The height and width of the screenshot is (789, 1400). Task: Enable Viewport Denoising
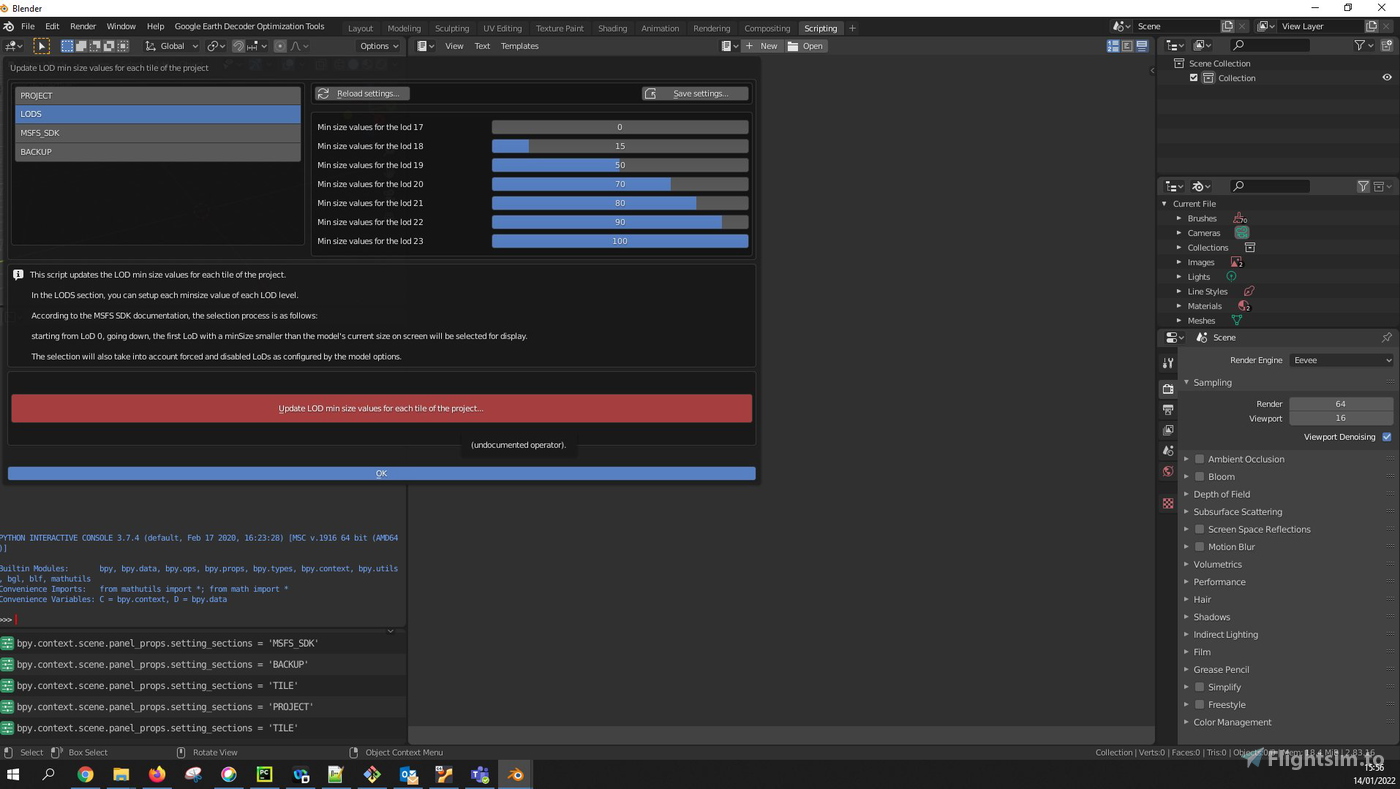pos(1386,437)
